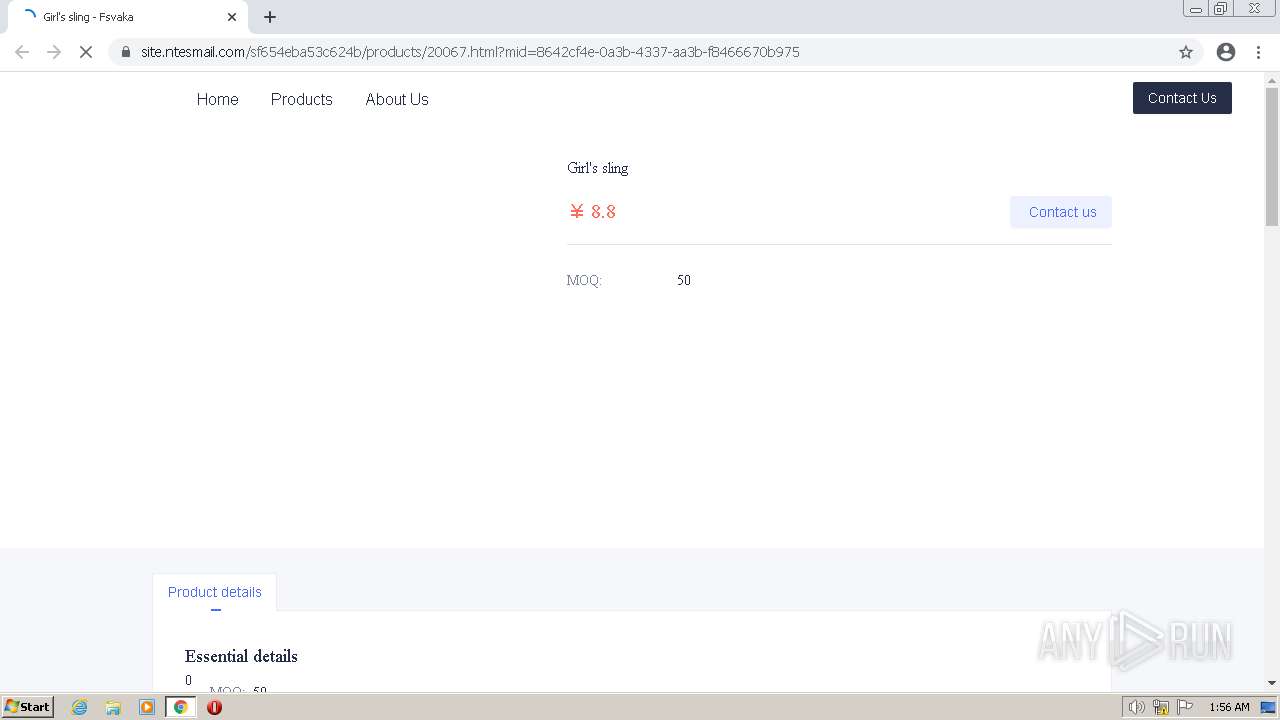The height and width of the screenshot is (720, 1280).
Task: Open File Explorer from taskbar
Action: (x=113, y=707)
